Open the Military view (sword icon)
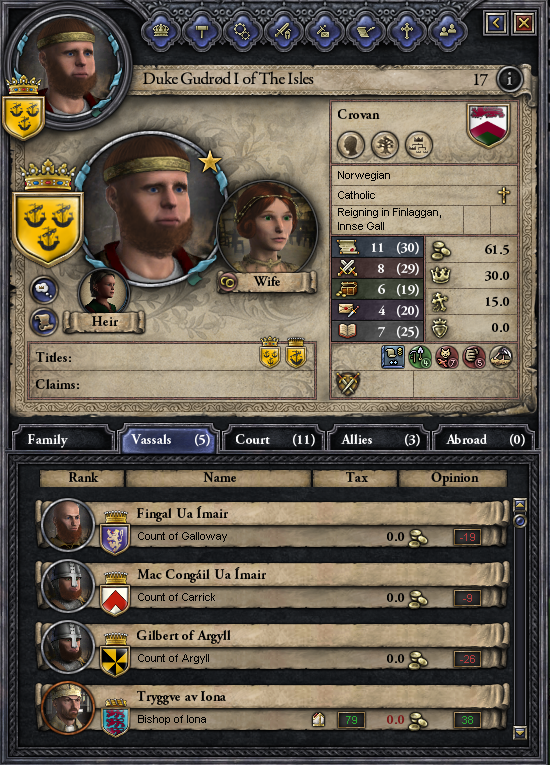 coord(284,32)
